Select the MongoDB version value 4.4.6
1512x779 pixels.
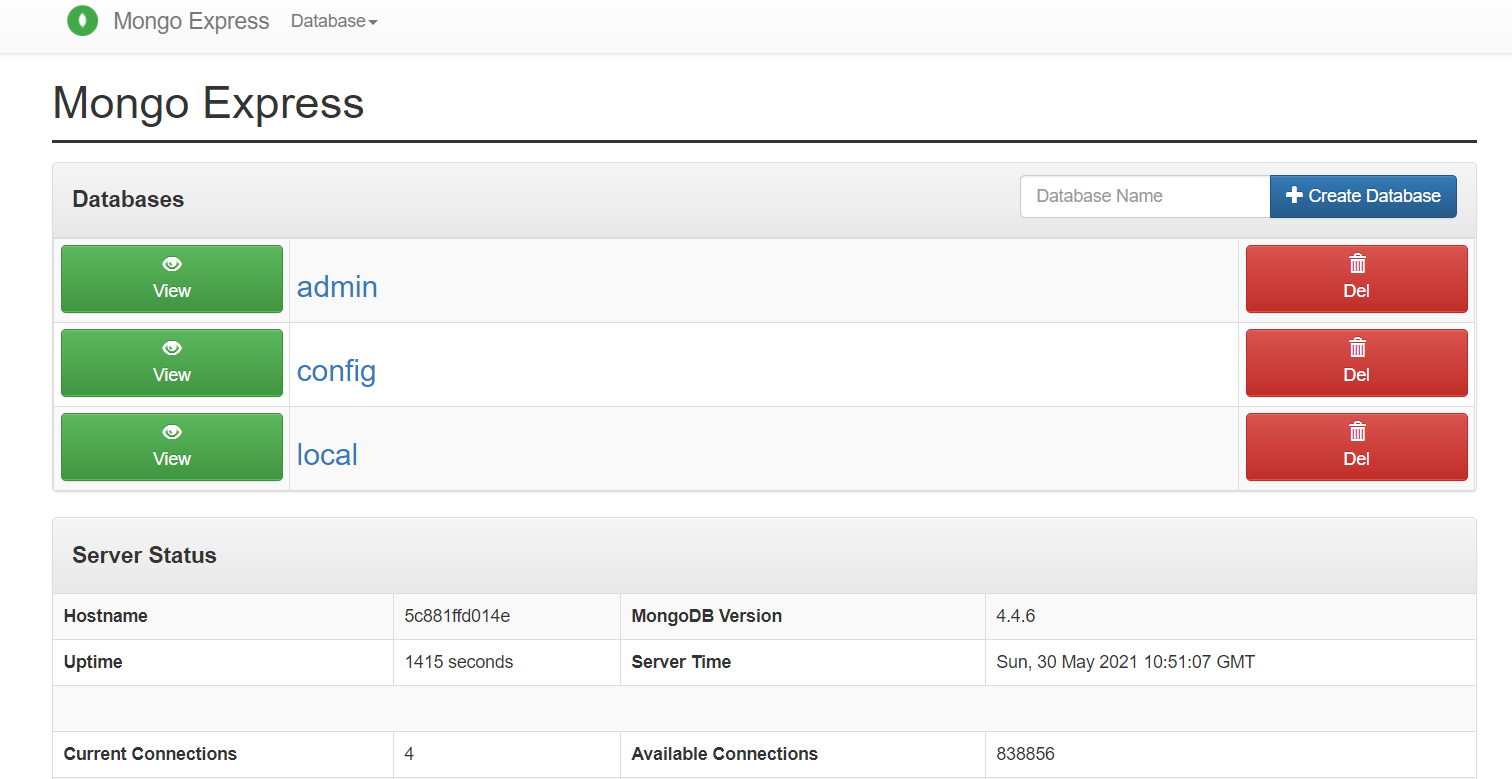(x=1016, y=616)
